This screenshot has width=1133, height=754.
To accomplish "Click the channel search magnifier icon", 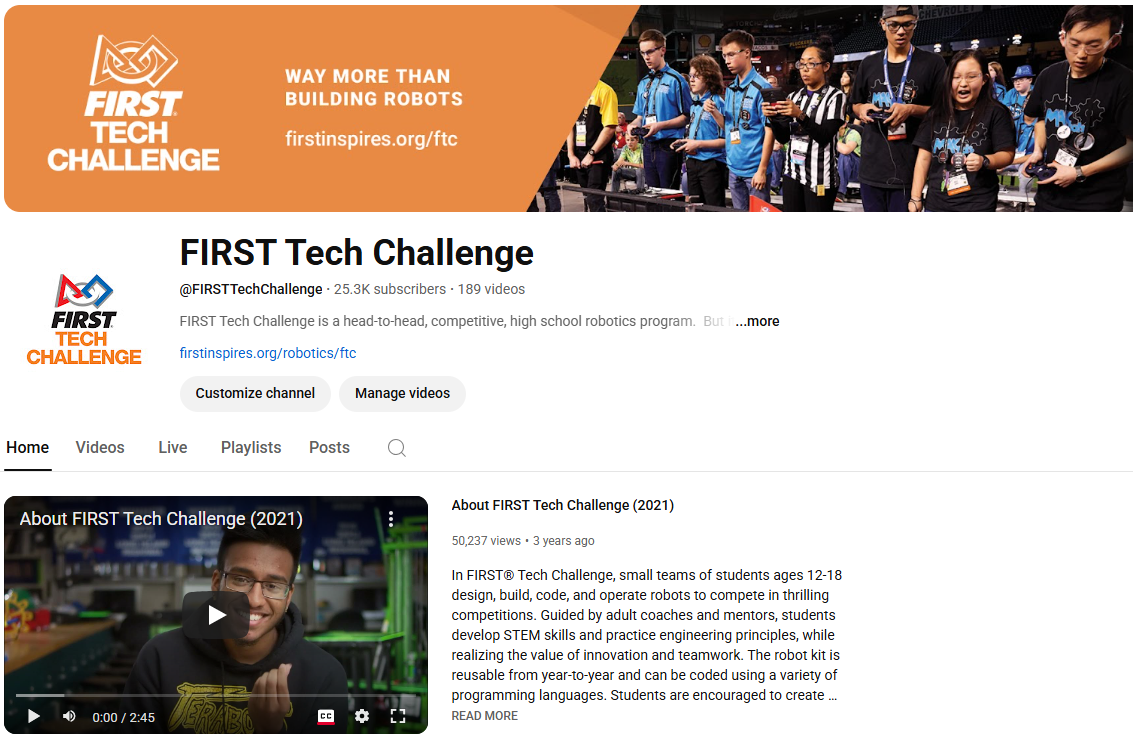I will click(397, 448).
